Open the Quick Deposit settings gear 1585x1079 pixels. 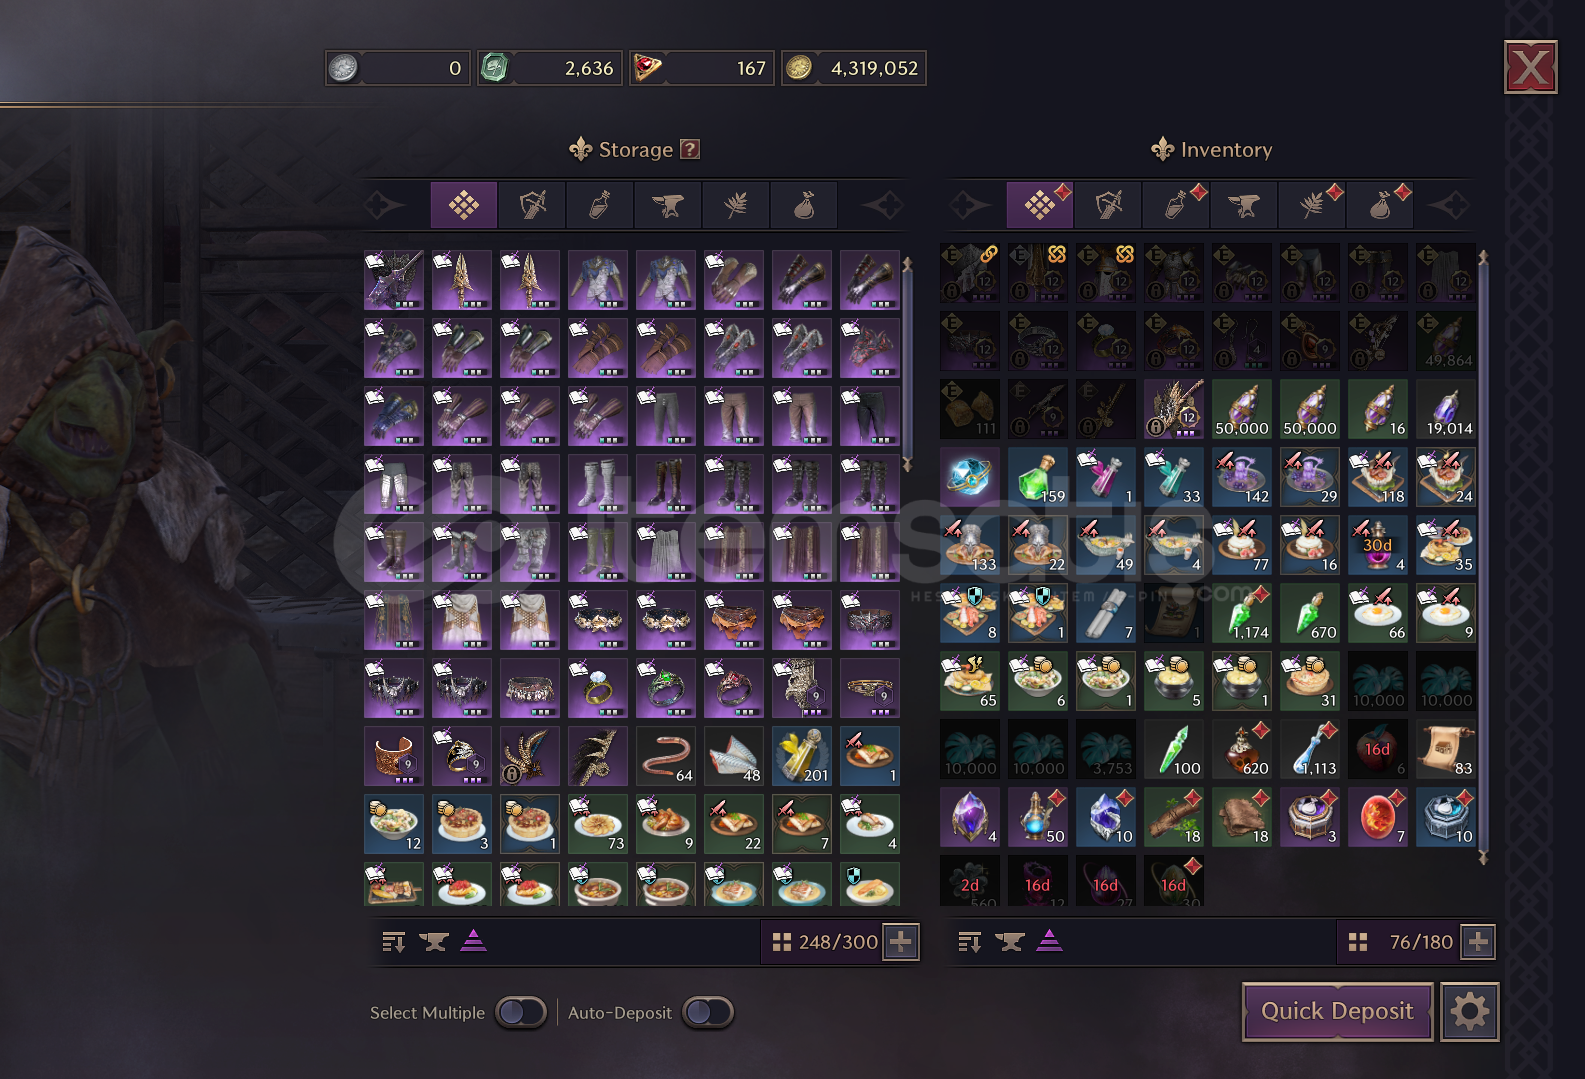[1469, 1012]
